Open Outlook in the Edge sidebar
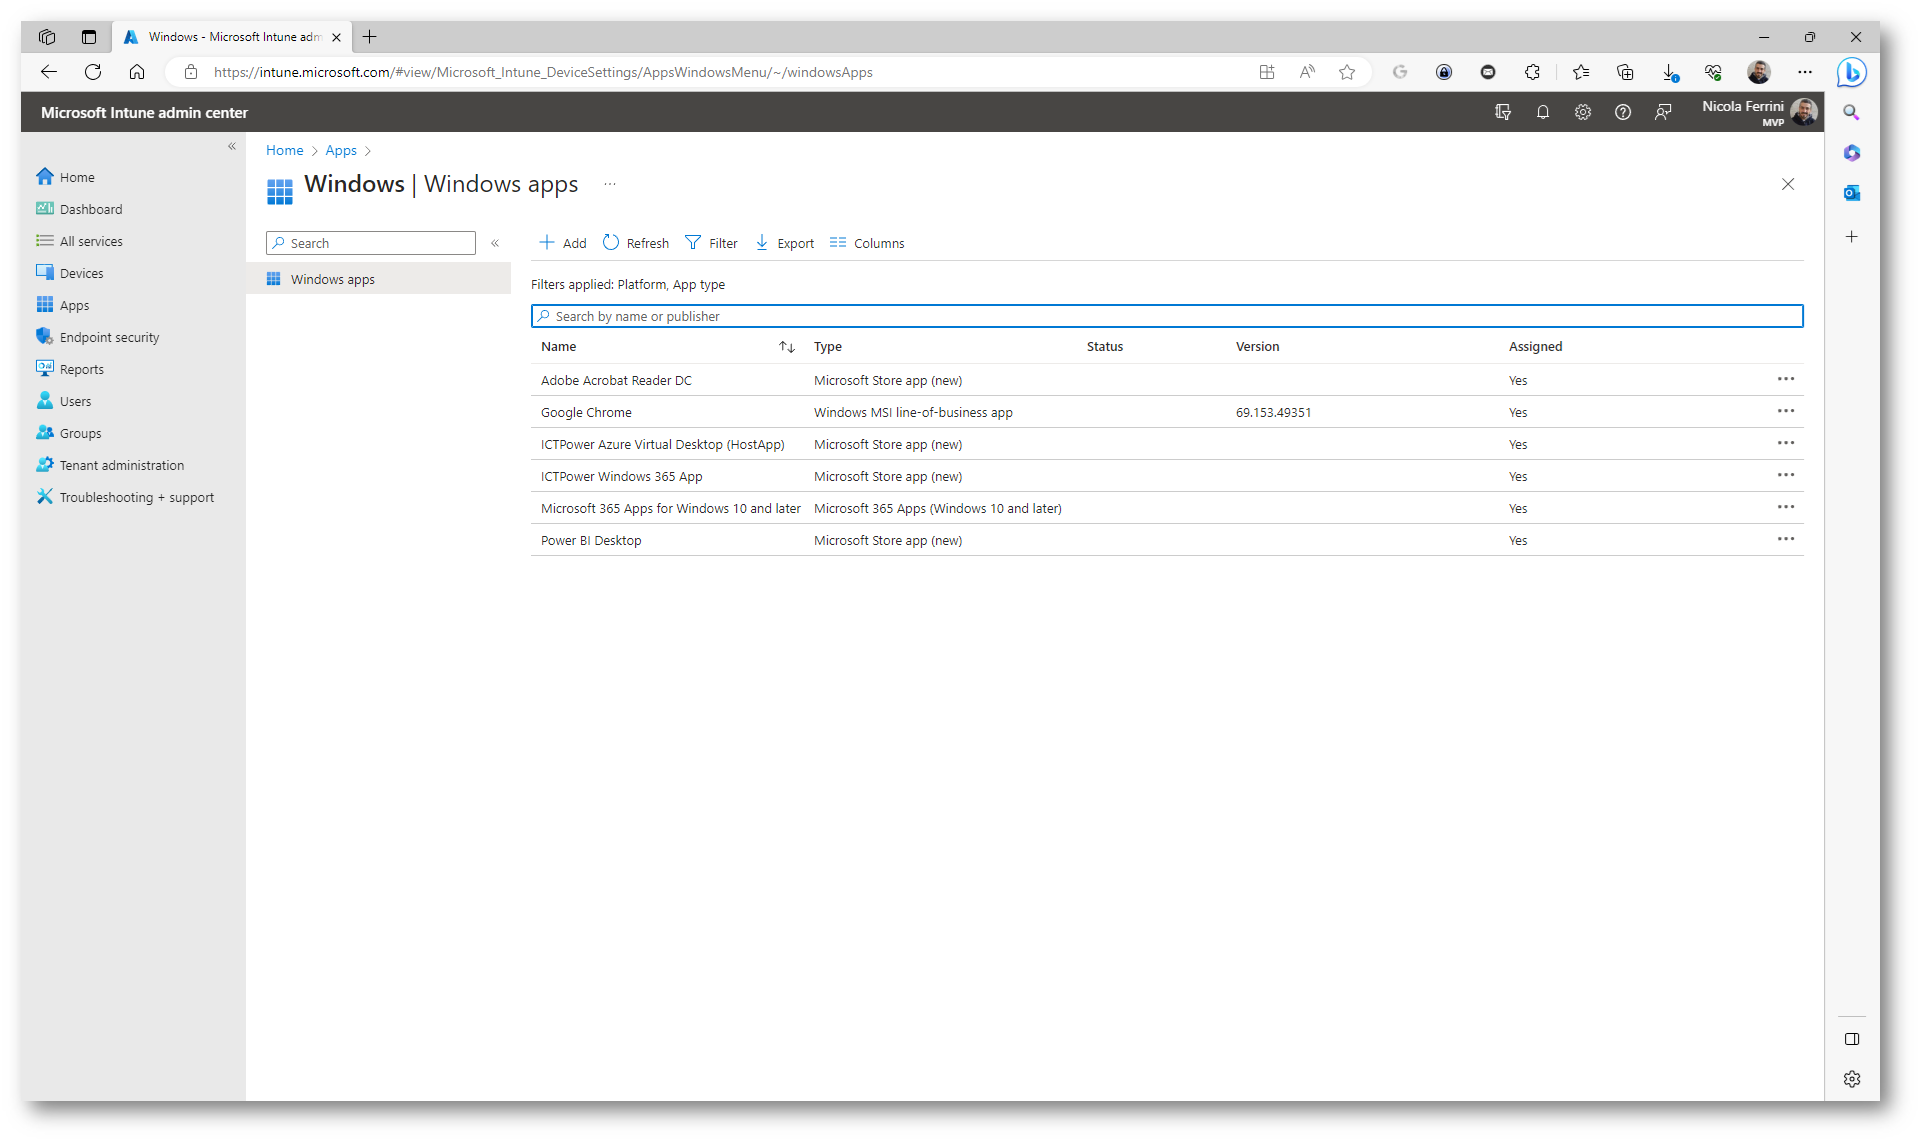Viewport: 1922px width, 1143px height. [1852, 193]
